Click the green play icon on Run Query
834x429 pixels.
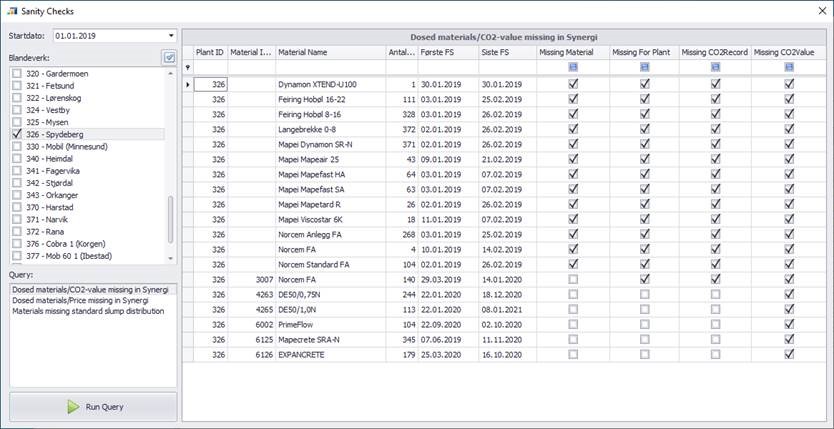click(x=73, y=407)
